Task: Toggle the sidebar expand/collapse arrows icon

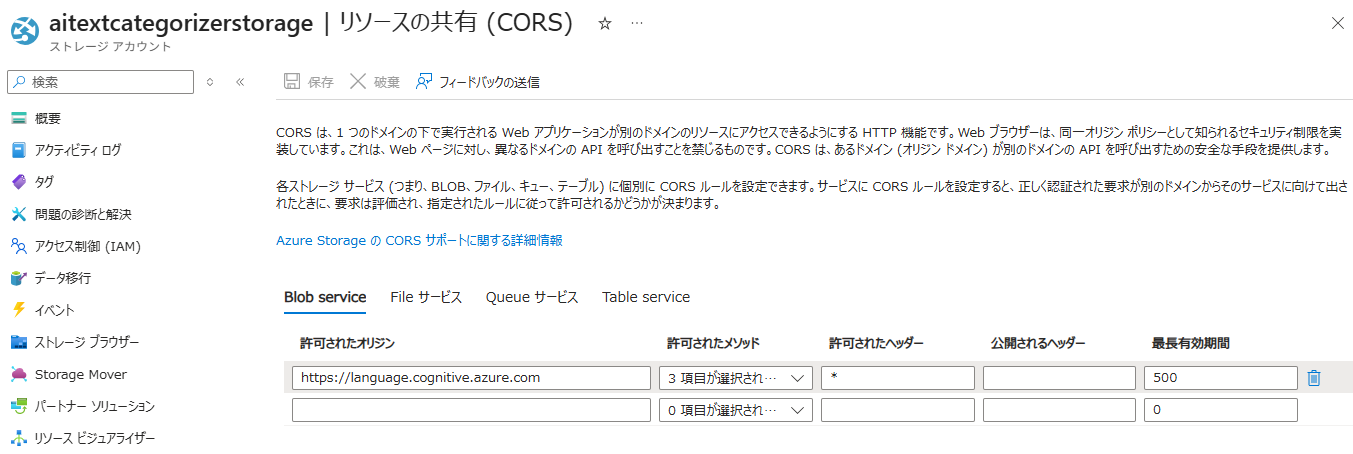Action: point(210,82)
